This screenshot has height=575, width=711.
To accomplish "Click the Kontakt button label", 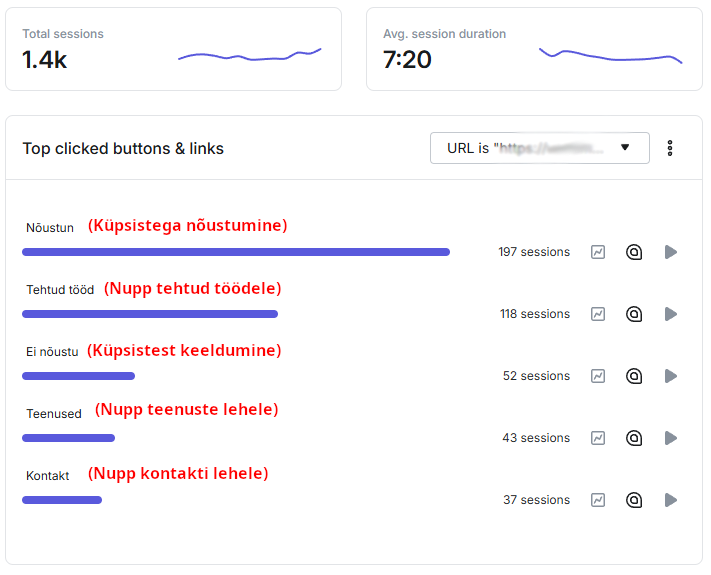I will (x=48, y=476).
